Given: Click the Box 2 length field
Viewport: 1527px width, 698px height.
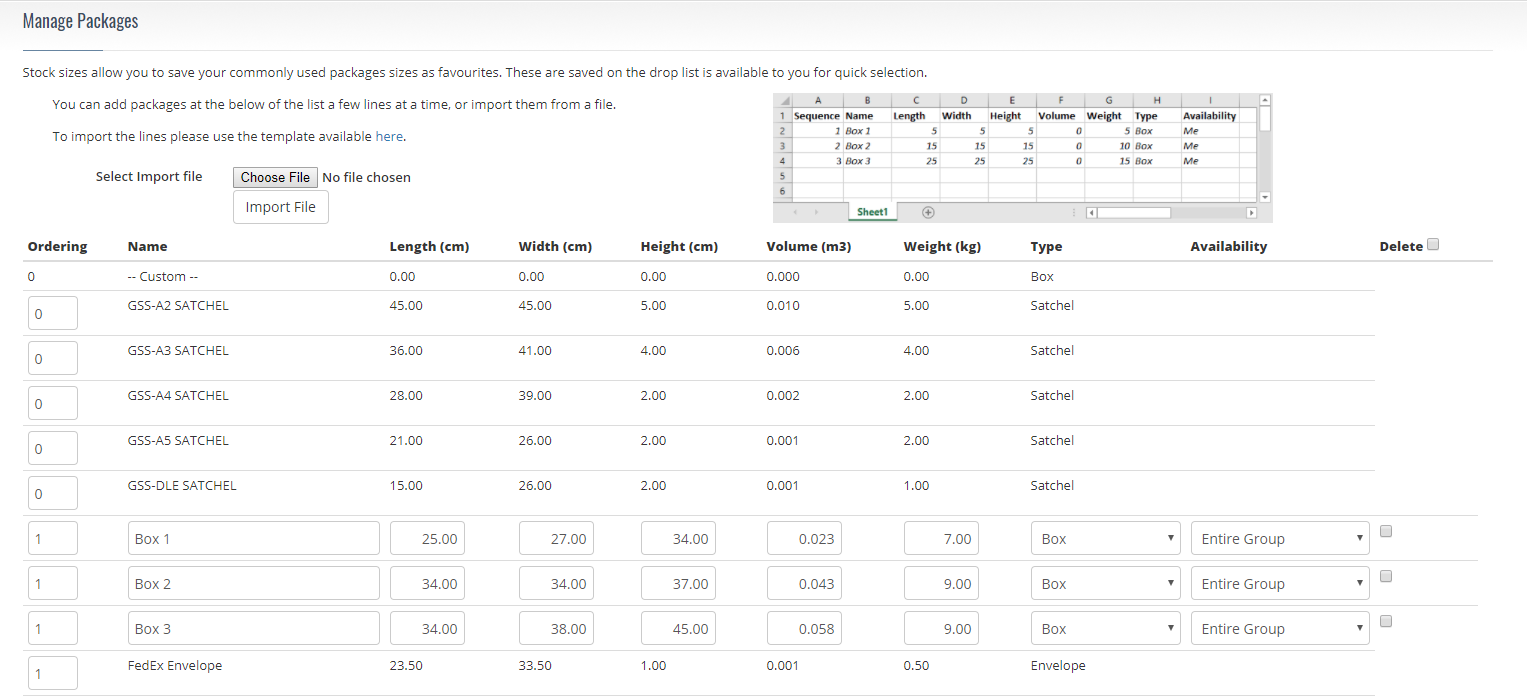Looking at the screenshot, I should (x=427, y=583).
